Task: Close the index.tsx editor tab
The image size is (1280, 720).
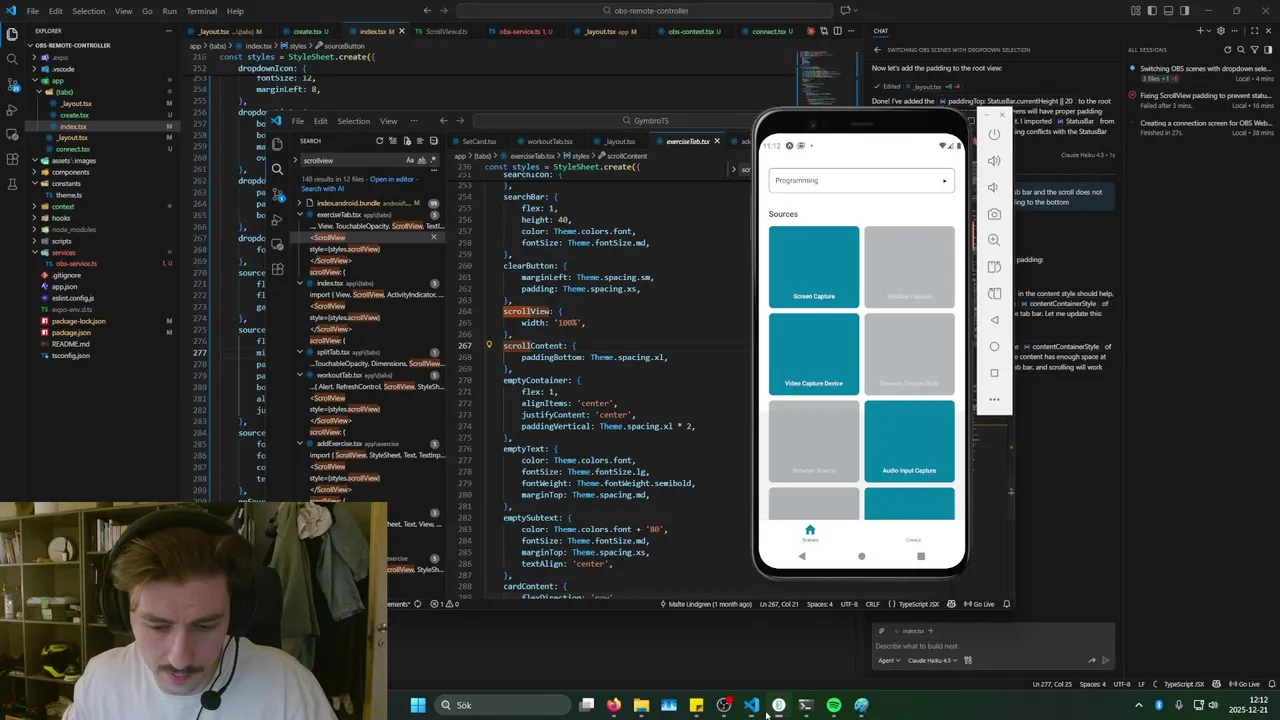Action: point(402,31)
